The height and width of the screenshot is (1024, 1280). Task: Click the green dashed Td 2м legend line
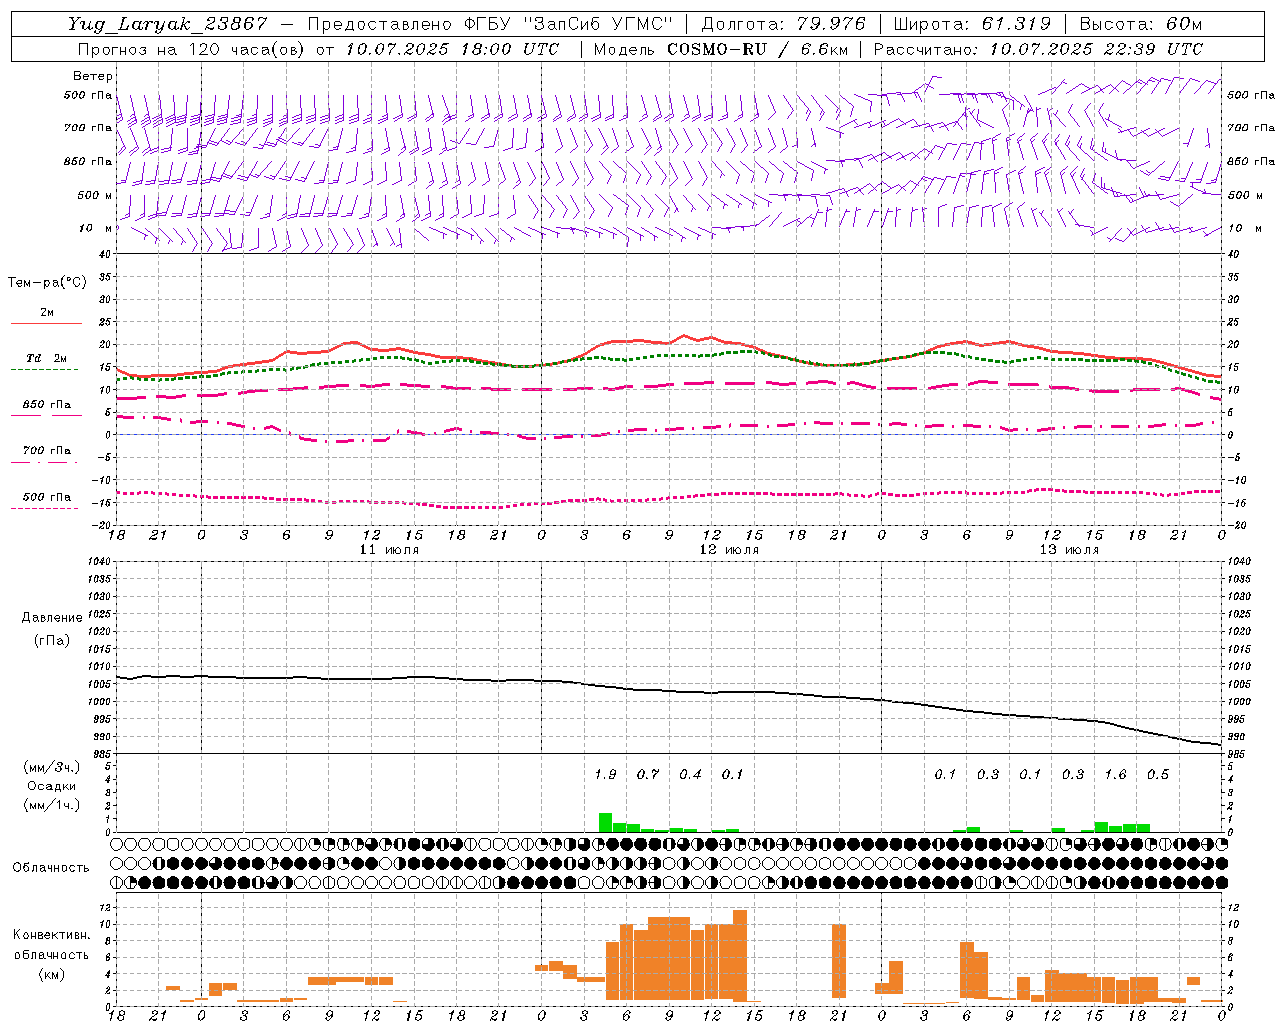click(44, 369)
